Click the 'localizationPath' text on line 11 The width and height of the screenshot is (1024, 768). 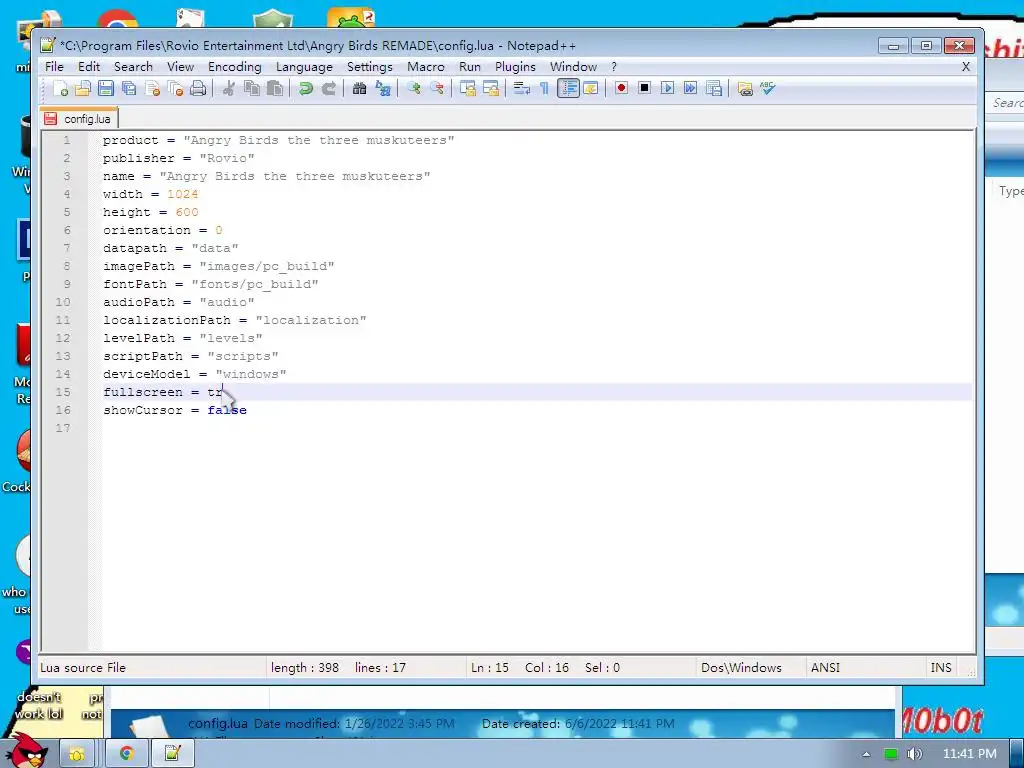click(x=167, y=320)
